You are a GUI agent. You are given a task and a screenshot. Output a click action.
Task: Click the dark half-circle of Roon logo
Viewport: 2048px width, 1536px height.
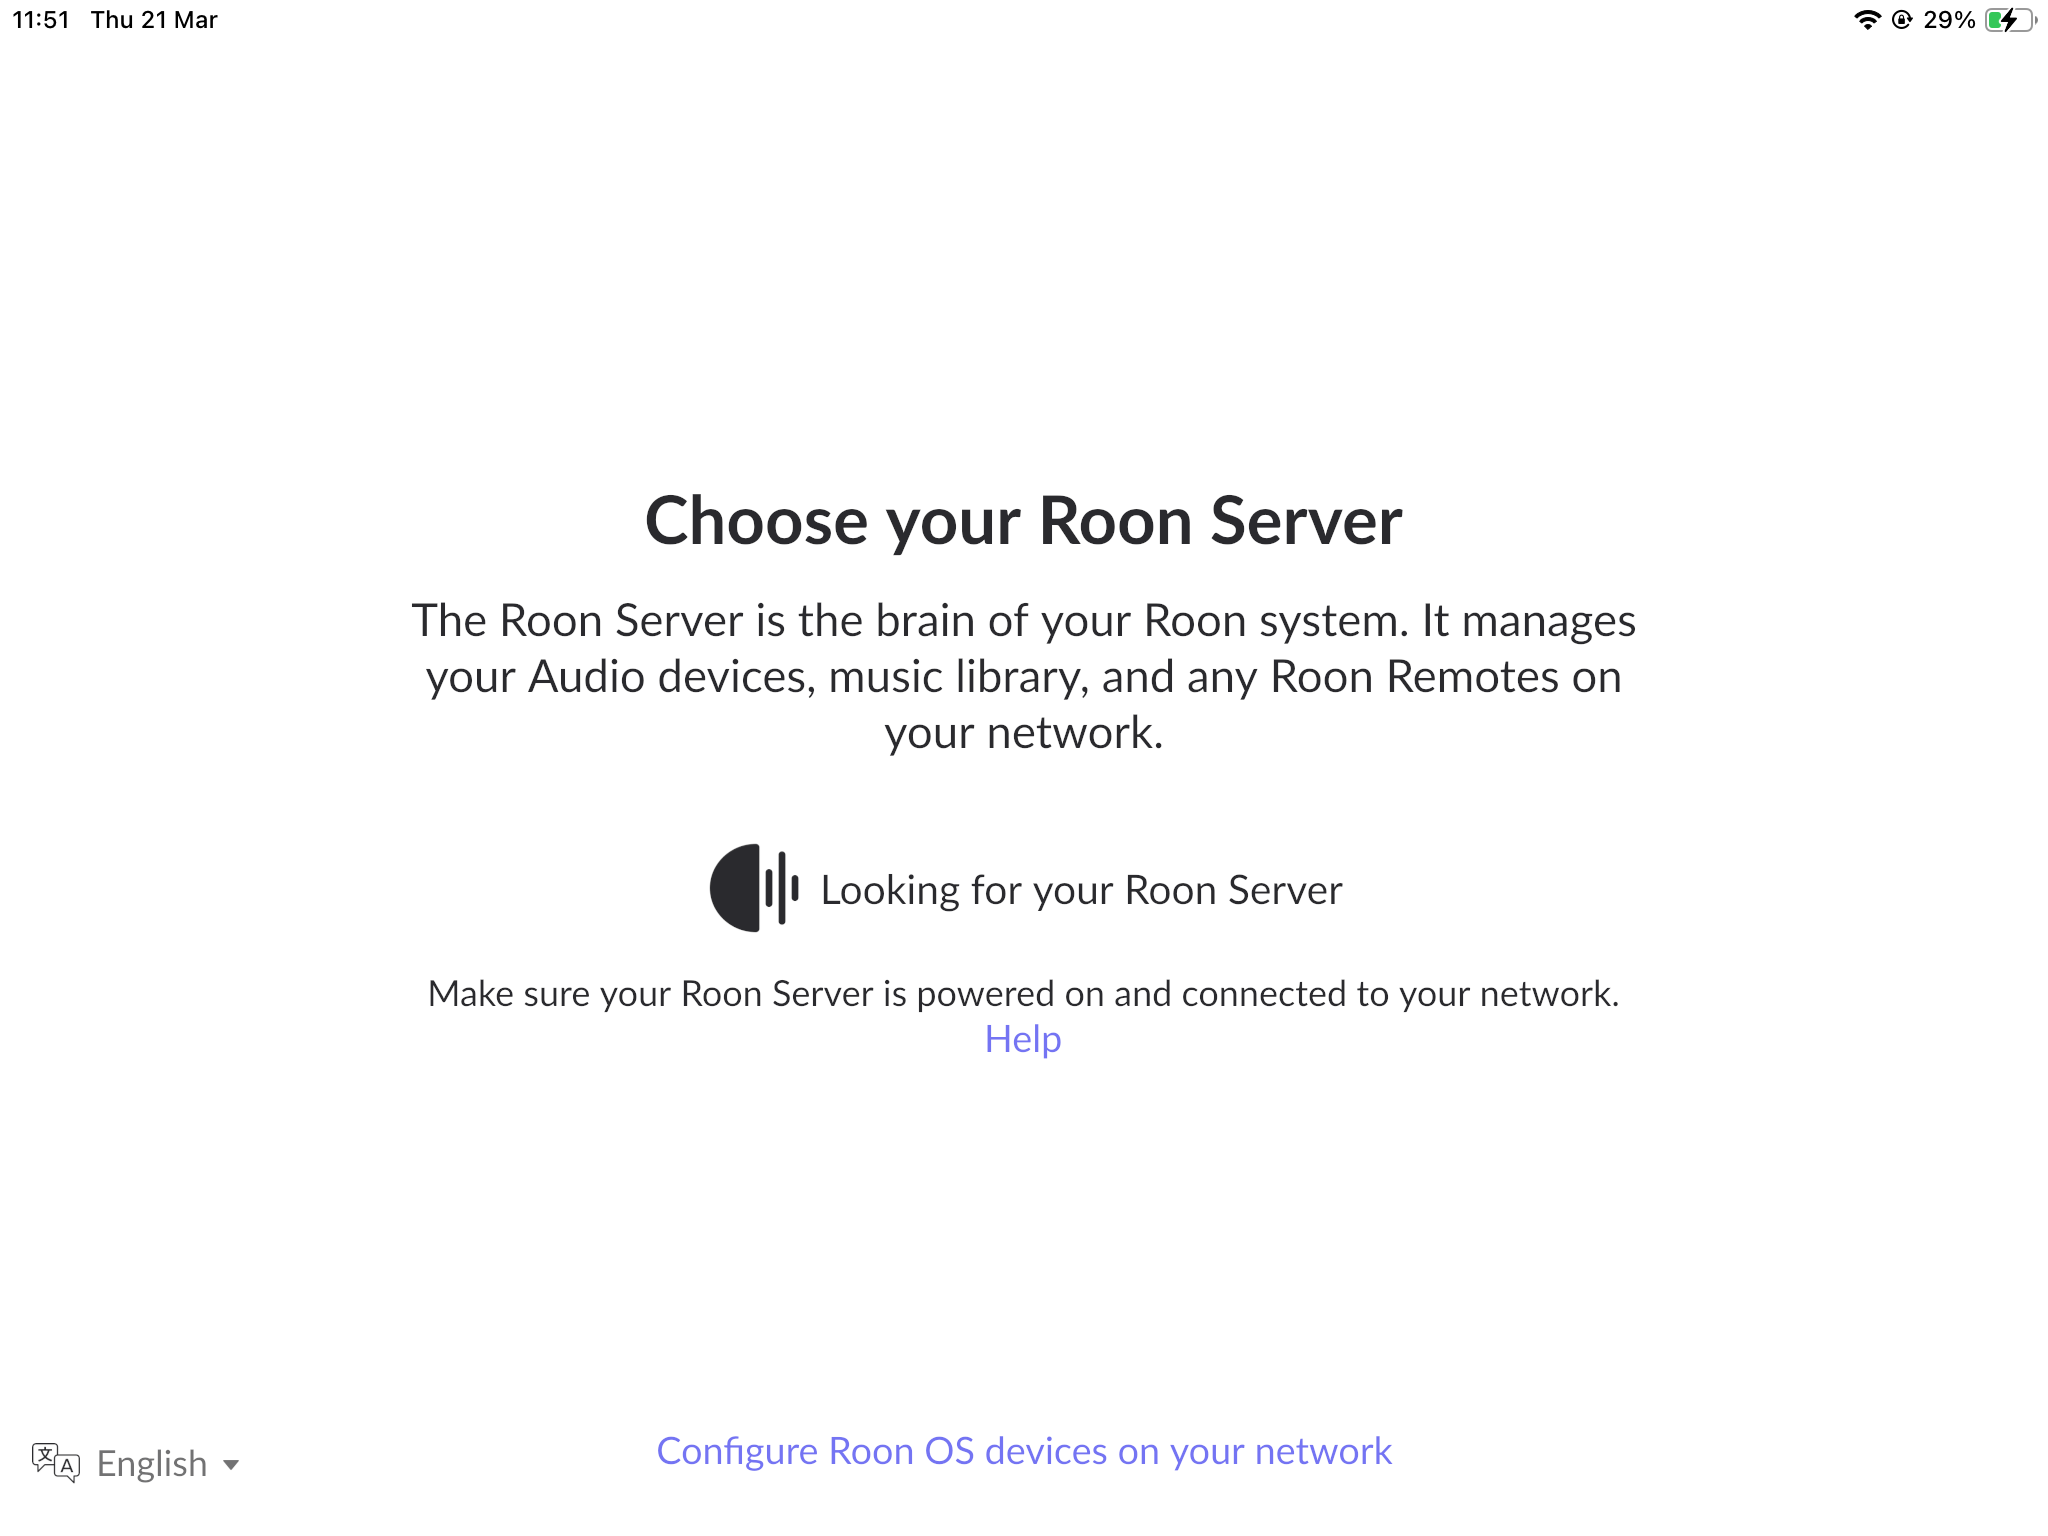point(735,888)
